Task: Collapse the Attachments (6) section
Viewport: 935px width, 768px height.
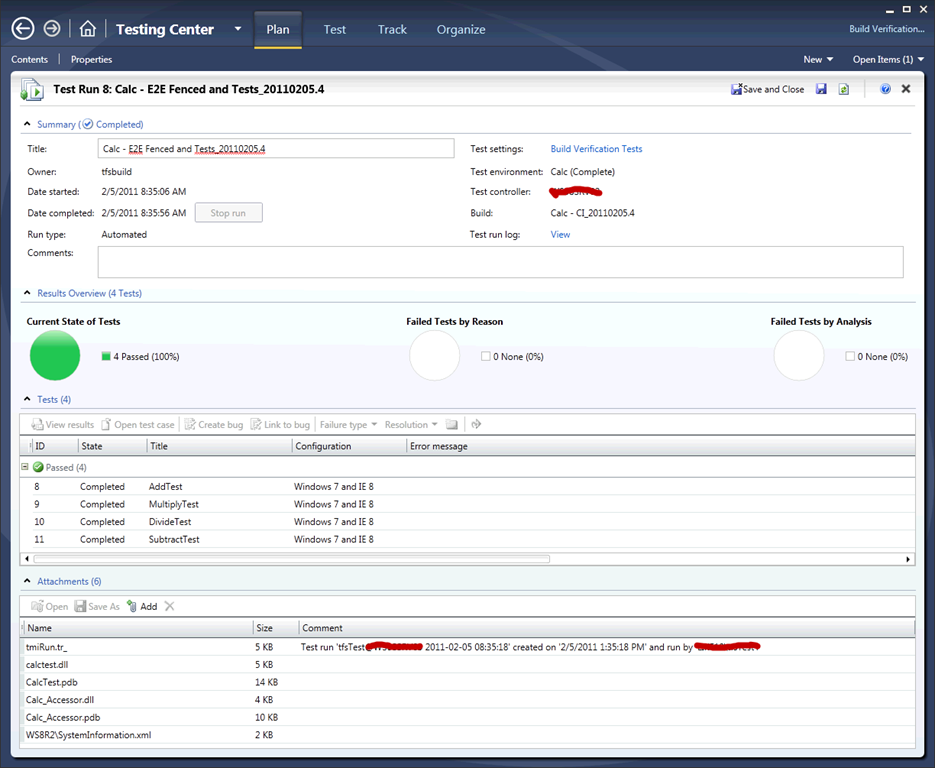Action: pos(27,581)
